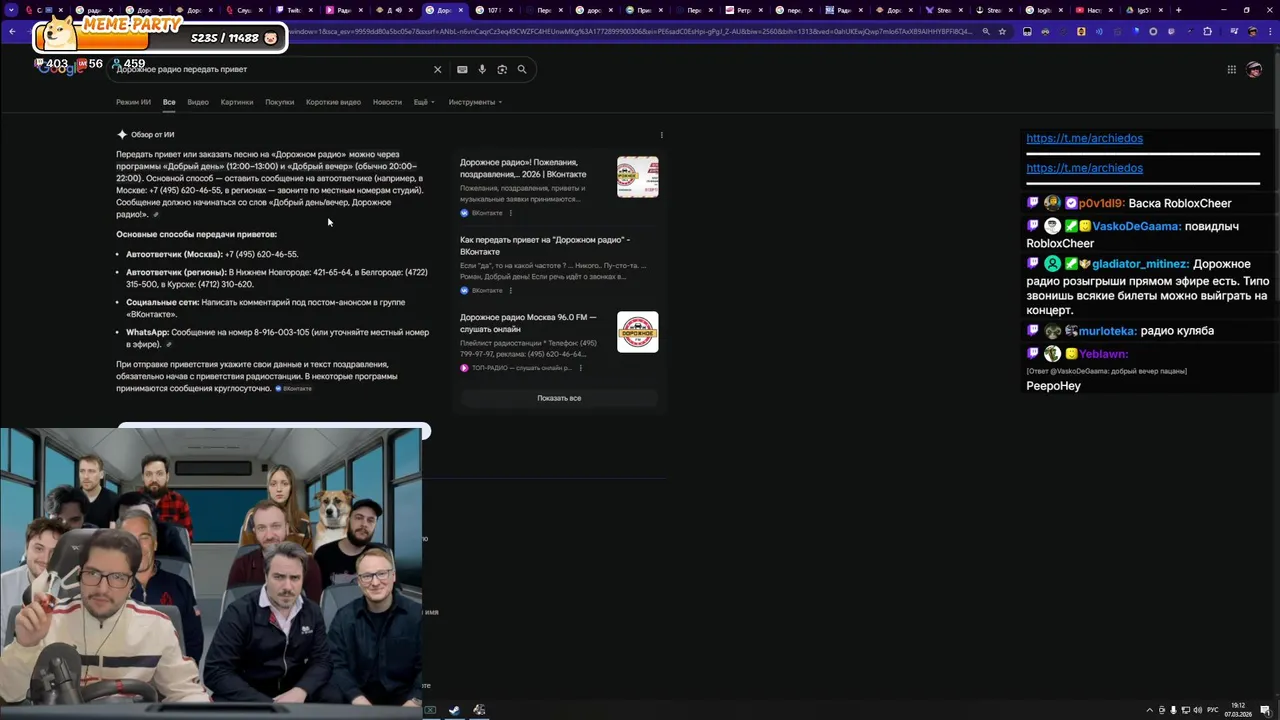Open the browser extensions puzzle icon
The image size is (1280, 720).
click(x=1207, y=31)
